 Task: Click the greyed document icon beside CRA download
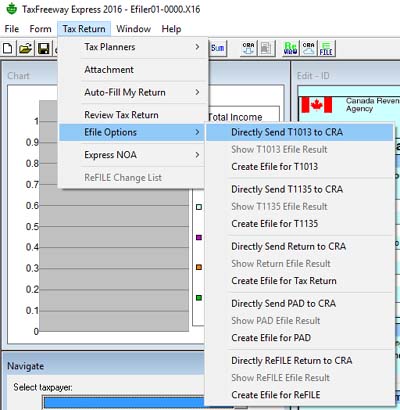coord(266,48)
